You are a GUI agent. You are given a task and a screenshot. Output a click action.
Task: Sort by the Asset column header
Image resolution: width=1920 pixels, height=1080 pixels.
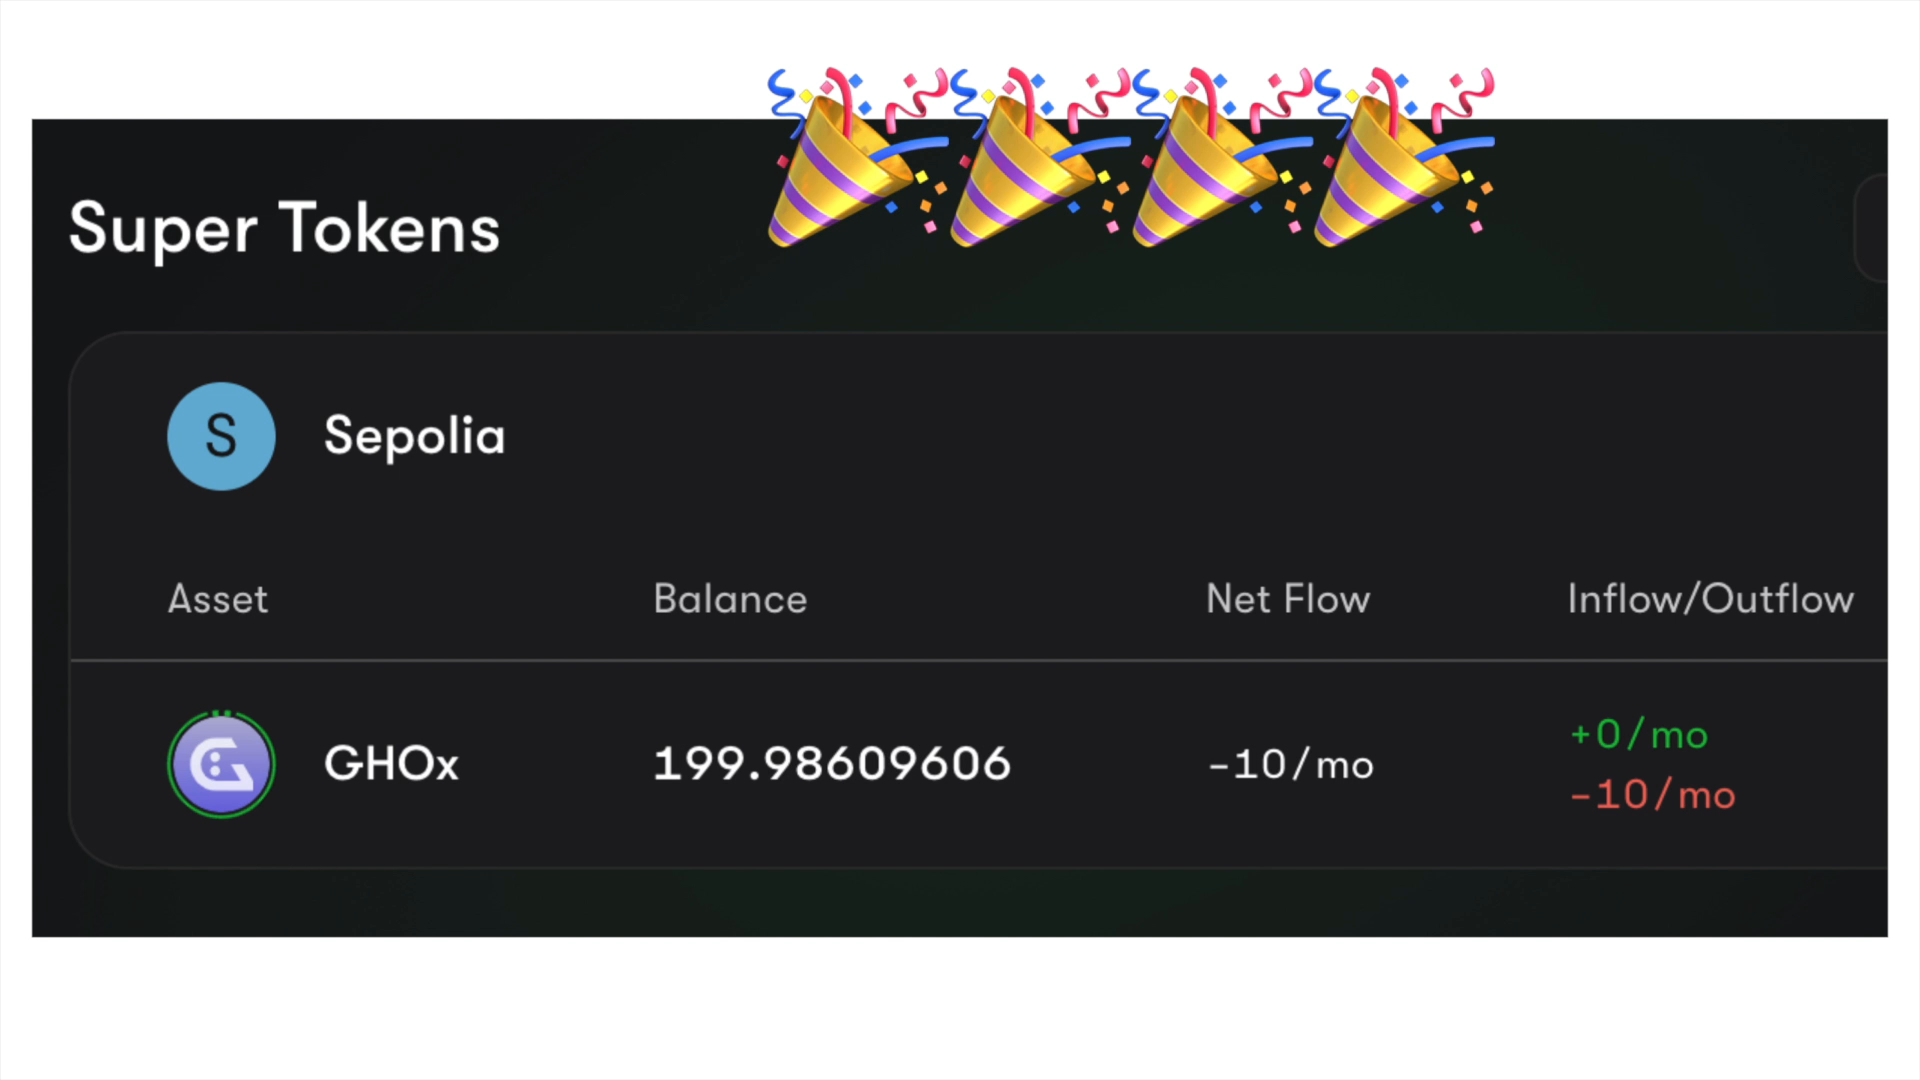[218, 599]
